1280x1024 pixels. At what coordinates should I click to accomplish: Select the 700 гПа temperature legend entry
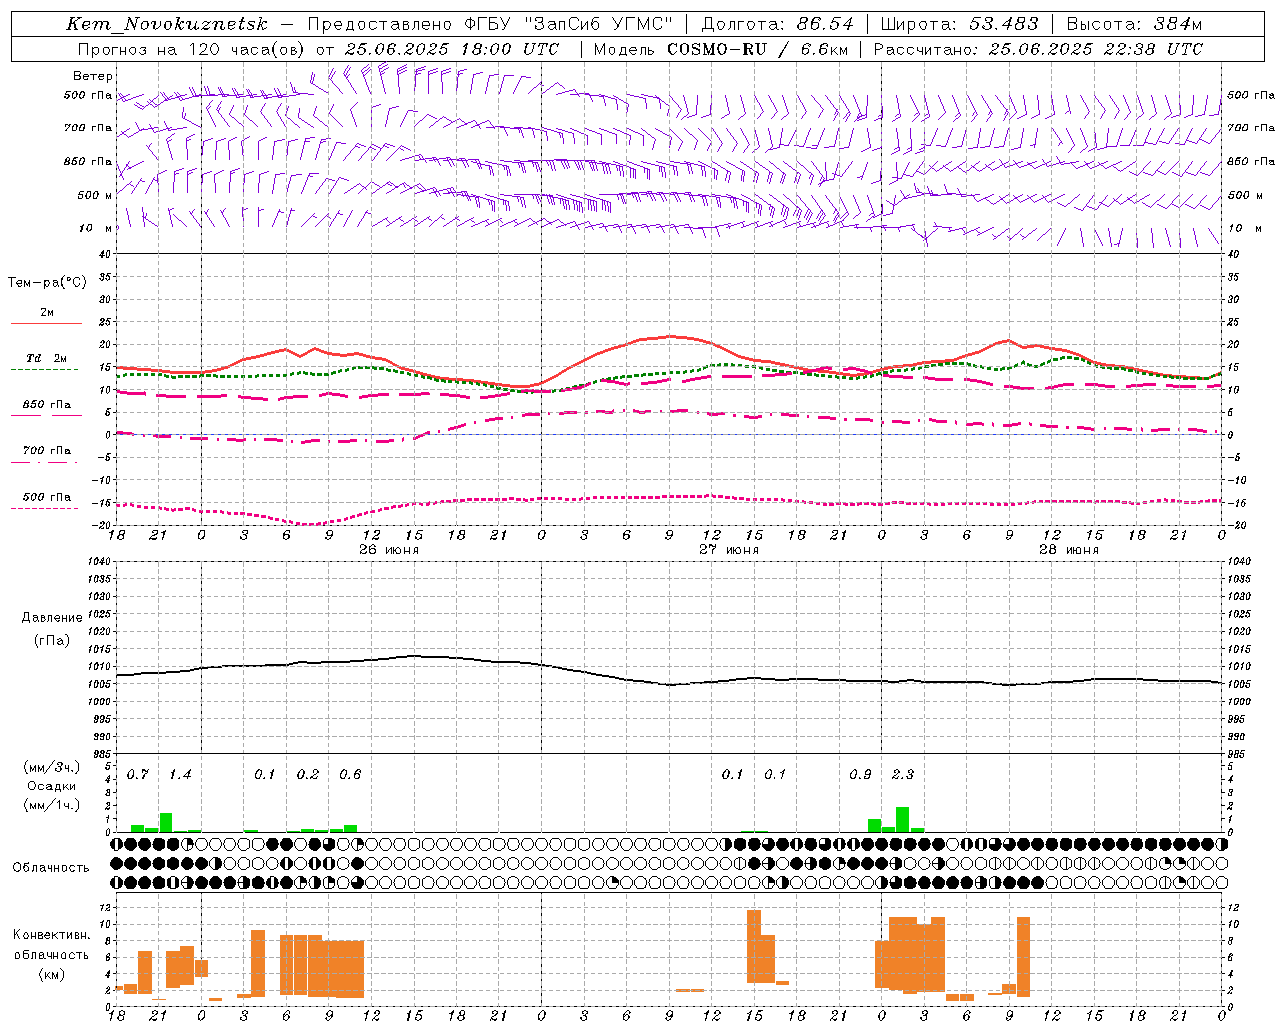tap(46, 454)
